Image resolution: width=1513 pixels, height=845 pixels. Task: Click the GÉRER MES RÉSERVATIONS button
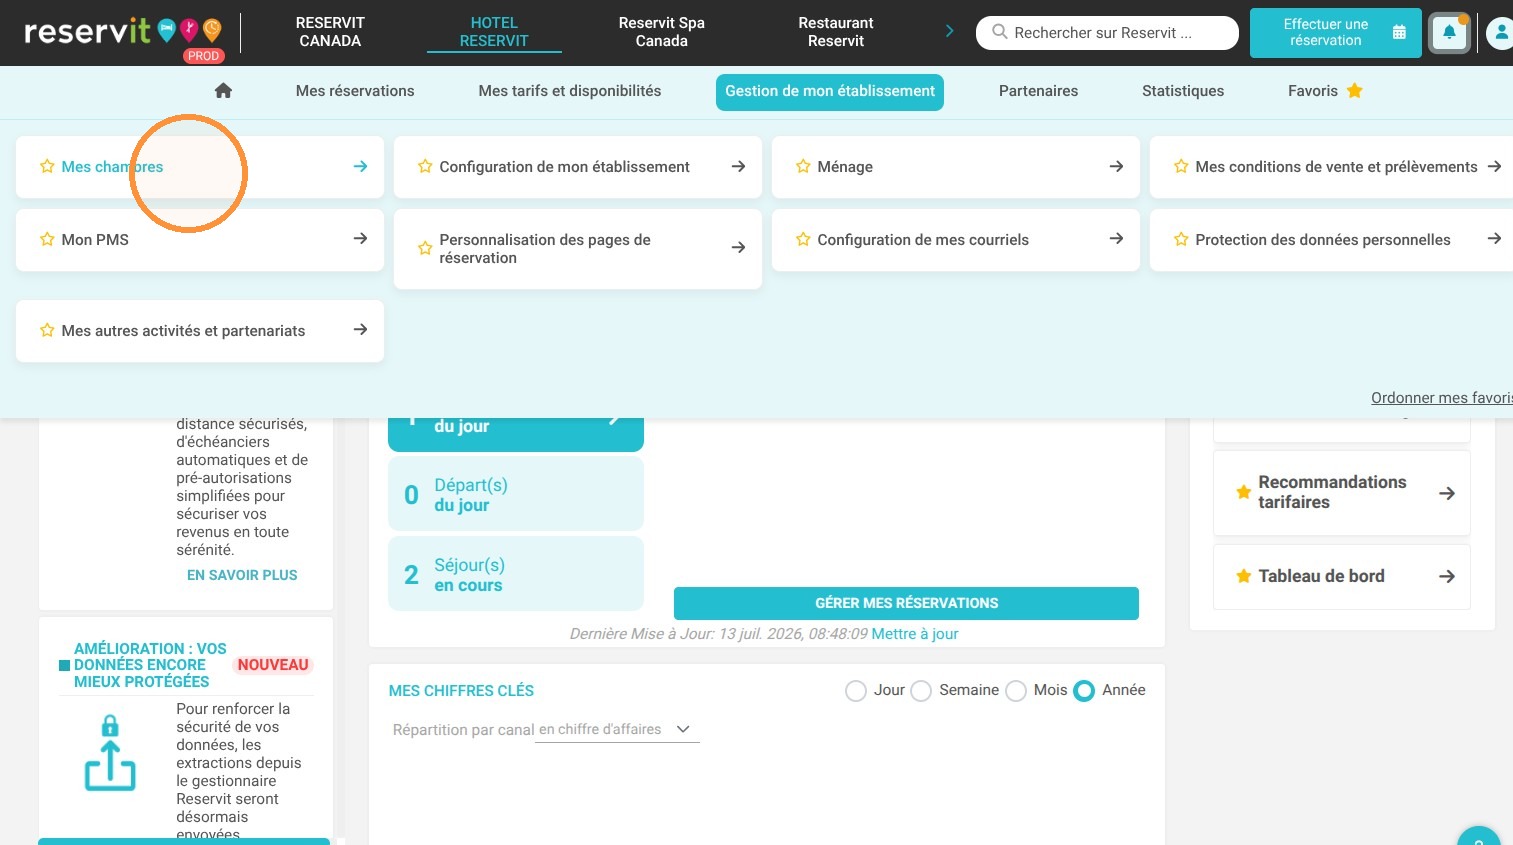point(906,603)
